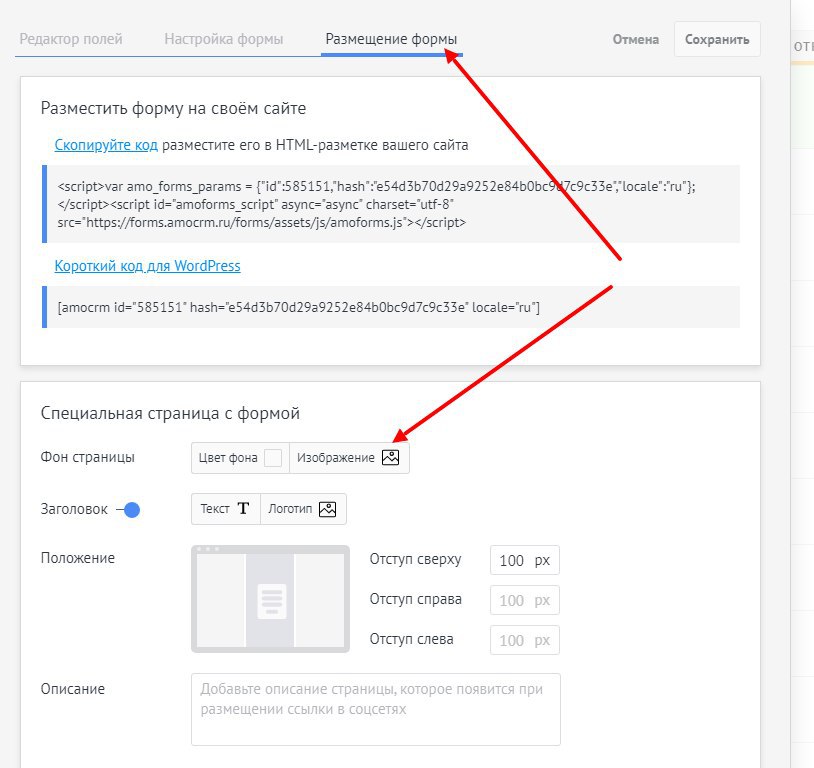Screen dimensions: 814x768
Task: Click the Отступ справа label
Action: click(416, 599)
